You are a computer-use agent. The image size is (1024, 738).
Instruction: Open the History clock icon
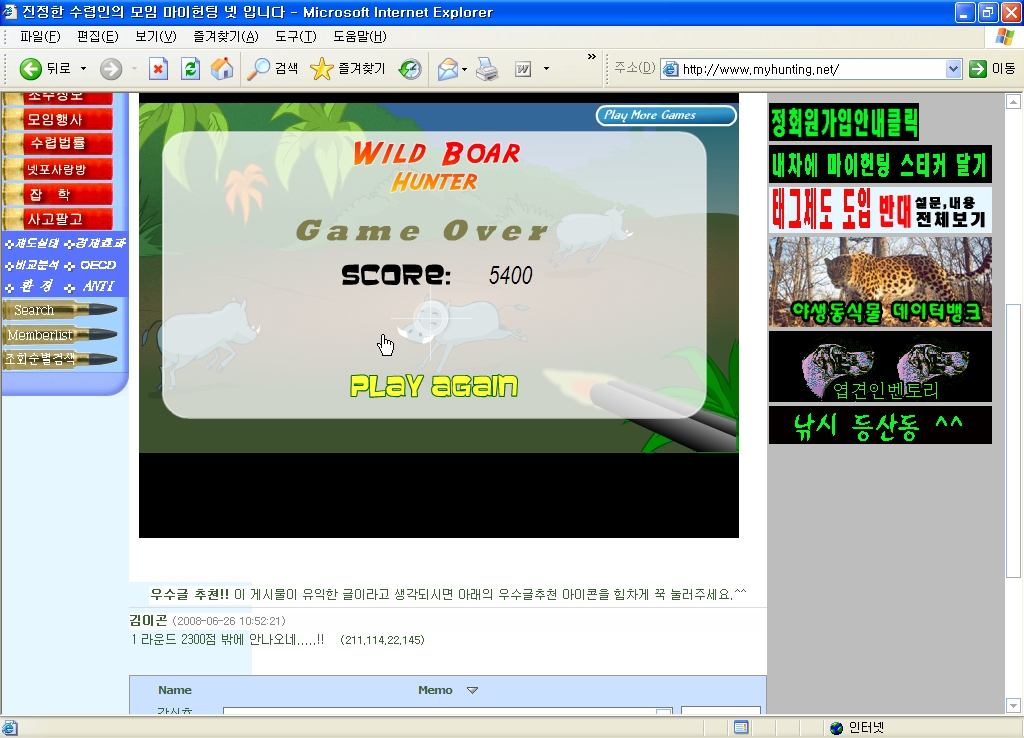pos(410,69)
